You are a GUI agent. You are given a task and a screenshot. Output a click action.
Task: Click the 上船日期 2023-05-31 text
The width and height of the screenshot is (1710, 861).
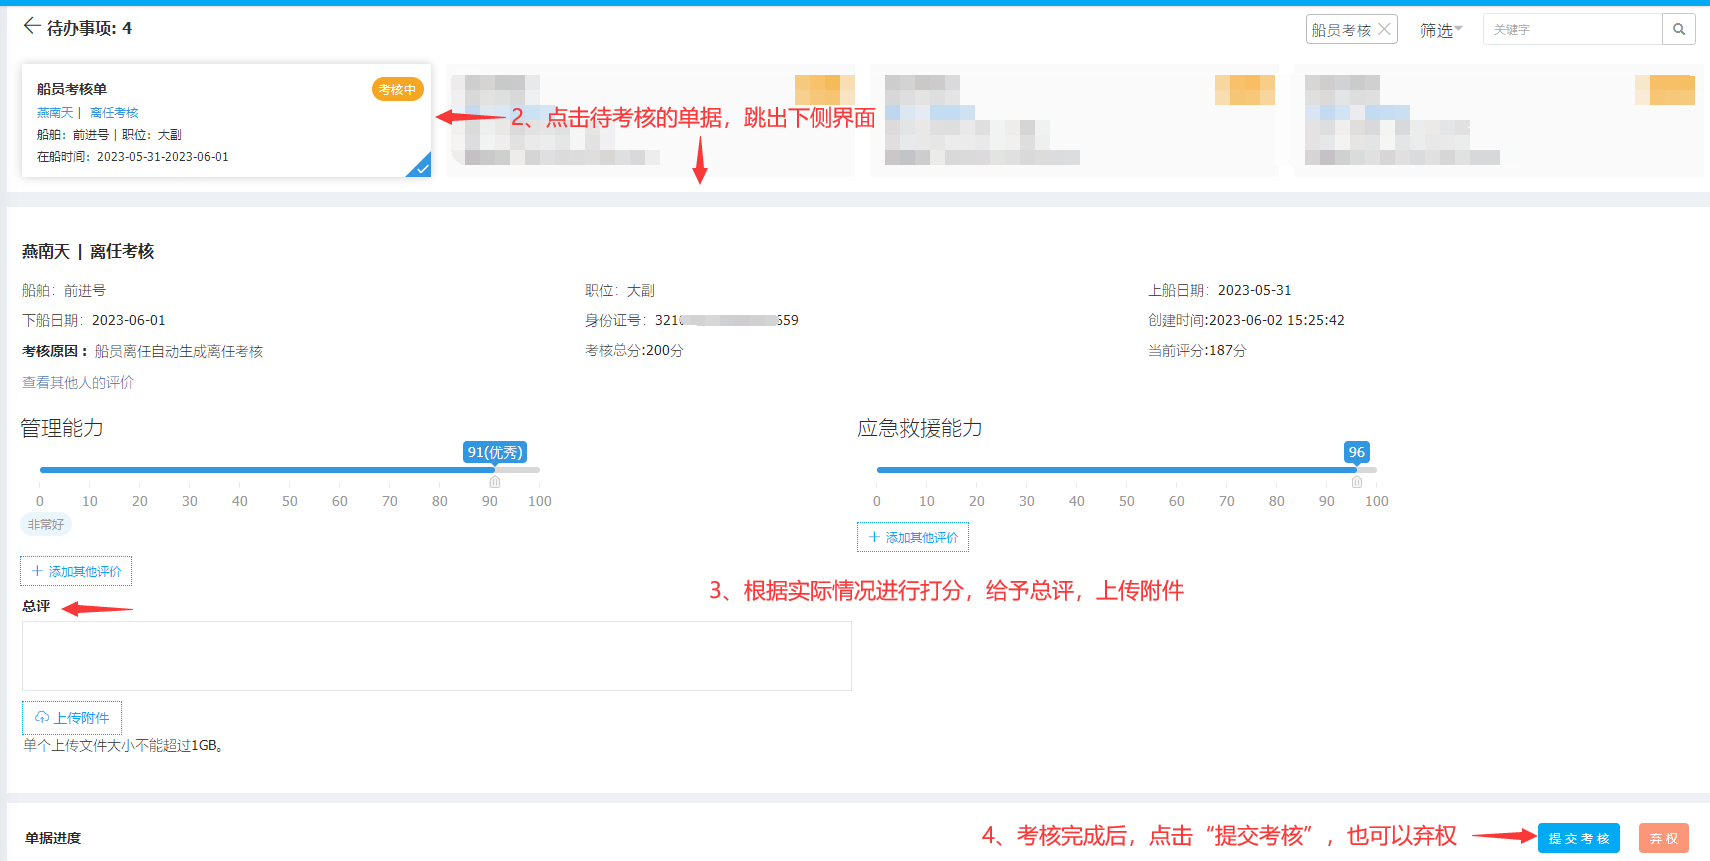coord(1220,290)
